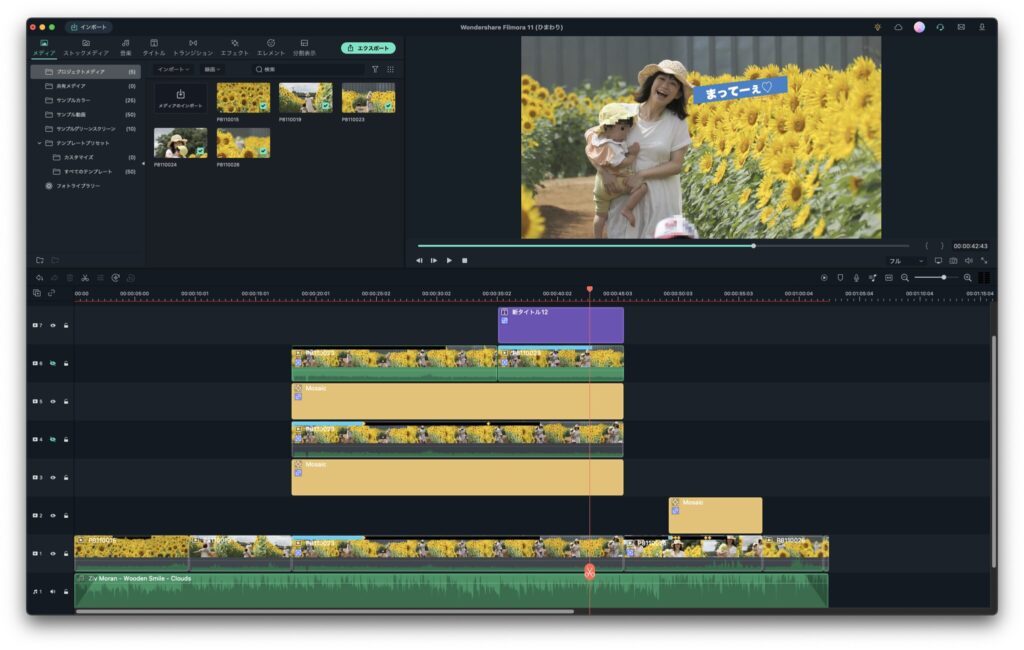
Task: Click the green エクスポート button
Action: [x=367, y=48]
